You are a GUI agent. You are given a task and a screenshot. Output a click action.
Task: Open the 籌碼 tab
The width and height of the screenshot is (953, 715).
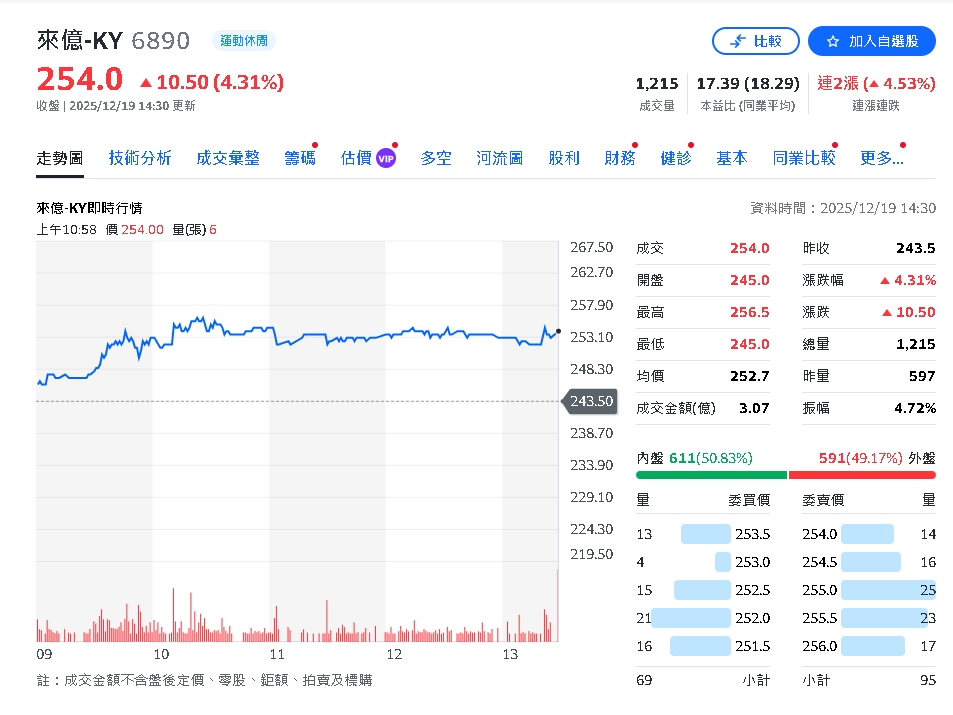tap(299, 158)
